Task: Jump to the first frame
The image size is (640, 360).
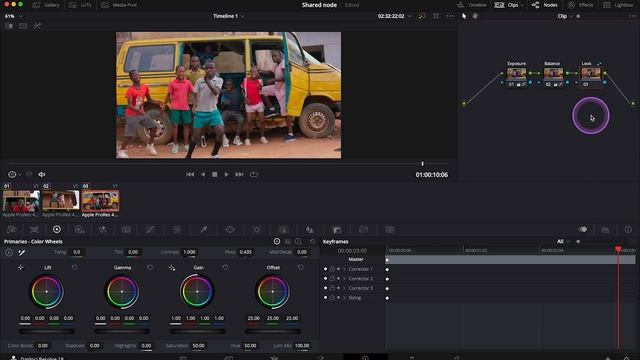Action: coord(190,174)
